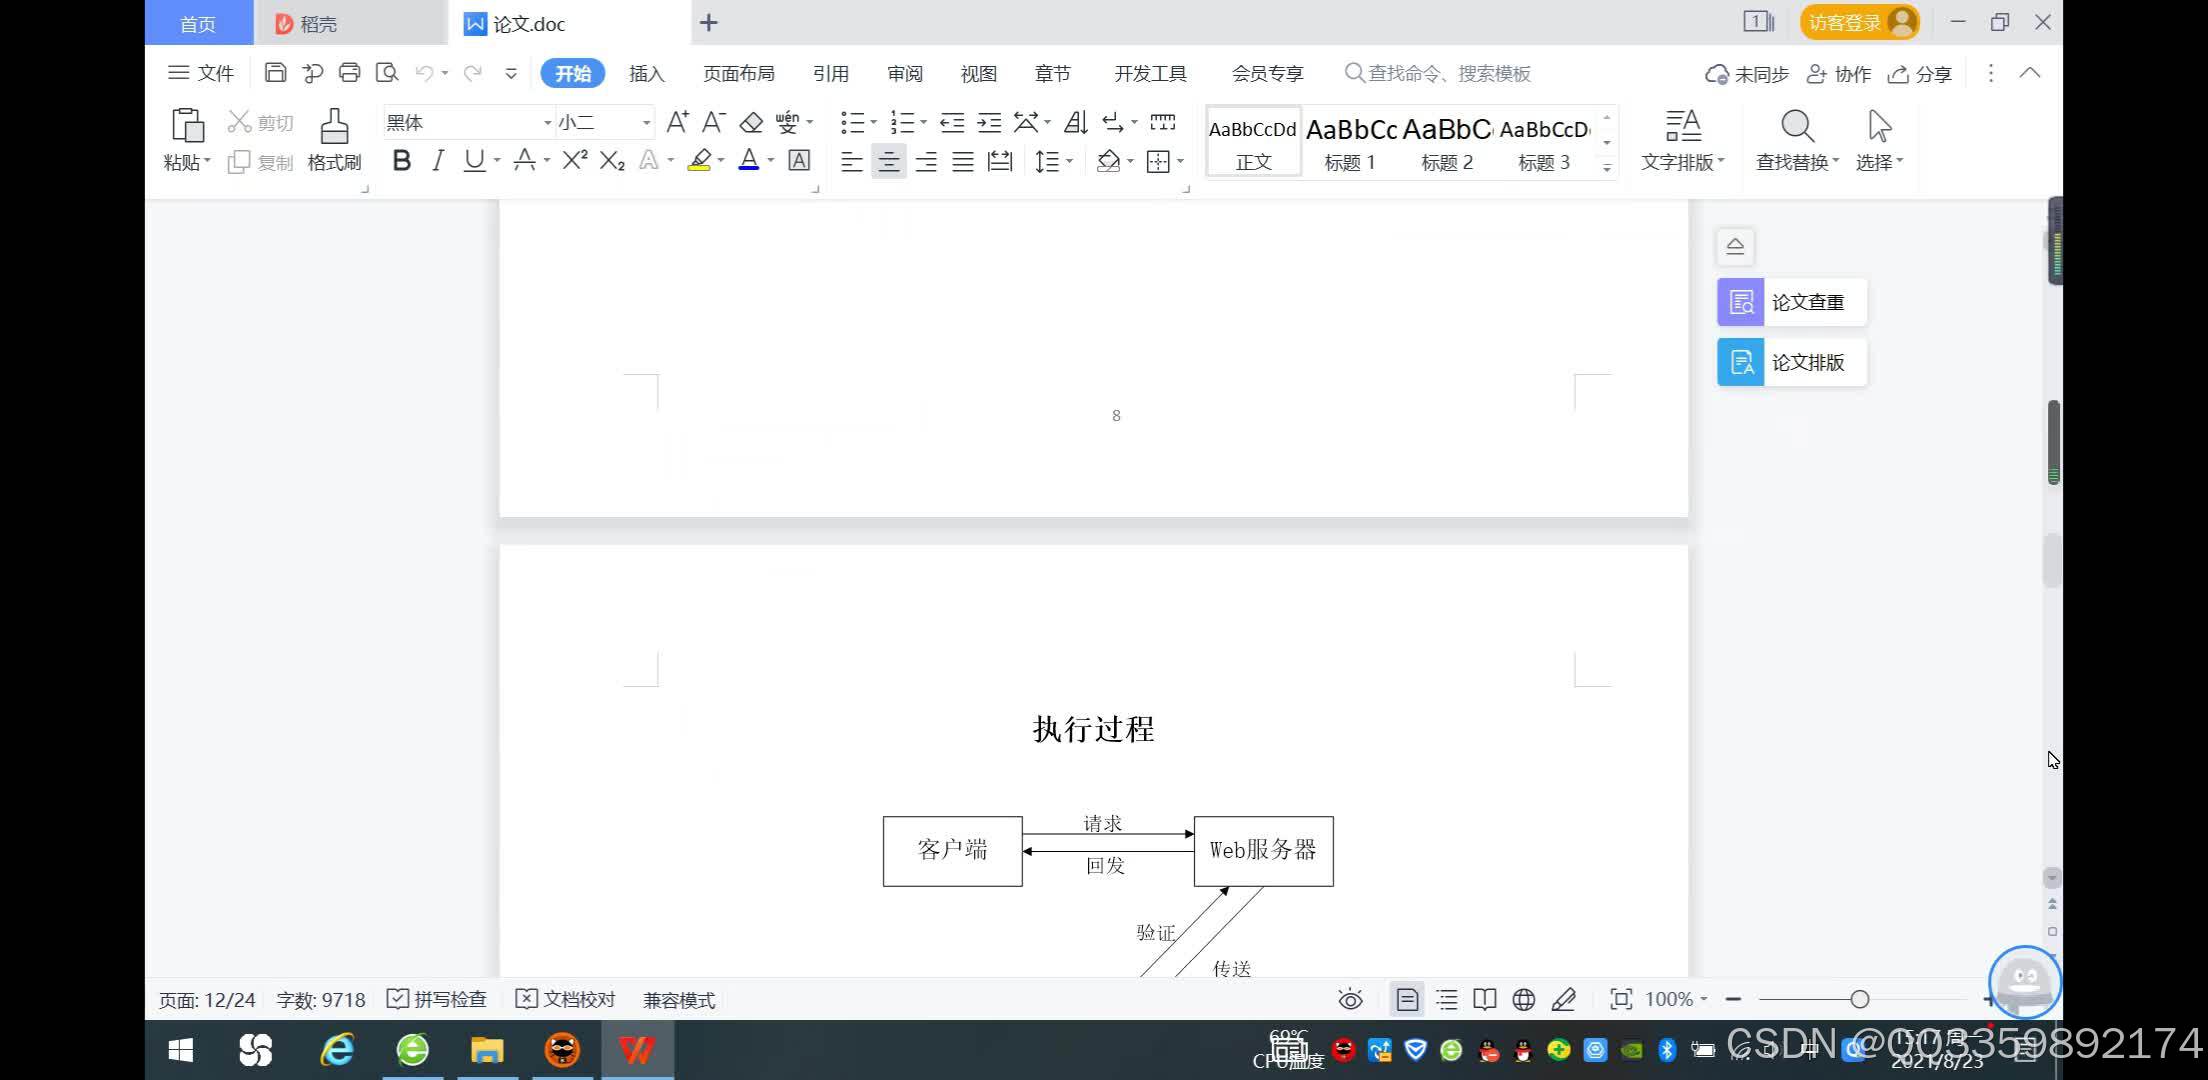Click 论文排版 button

[1791, 362]
